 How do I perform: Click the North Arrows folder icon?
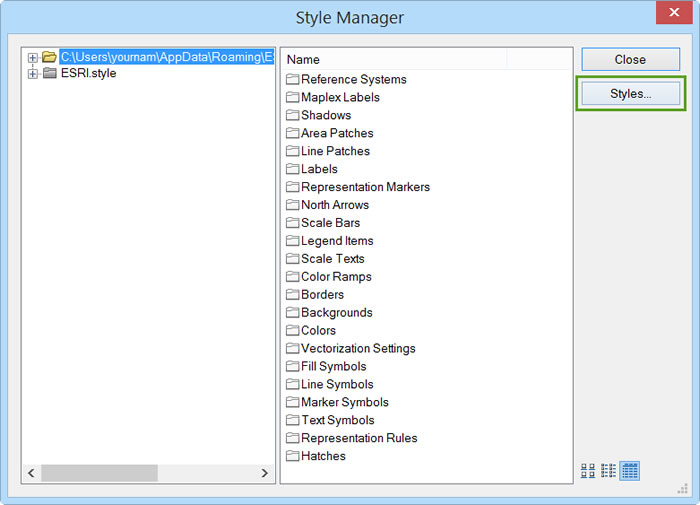pyautogui.click(x=293, y=205)
